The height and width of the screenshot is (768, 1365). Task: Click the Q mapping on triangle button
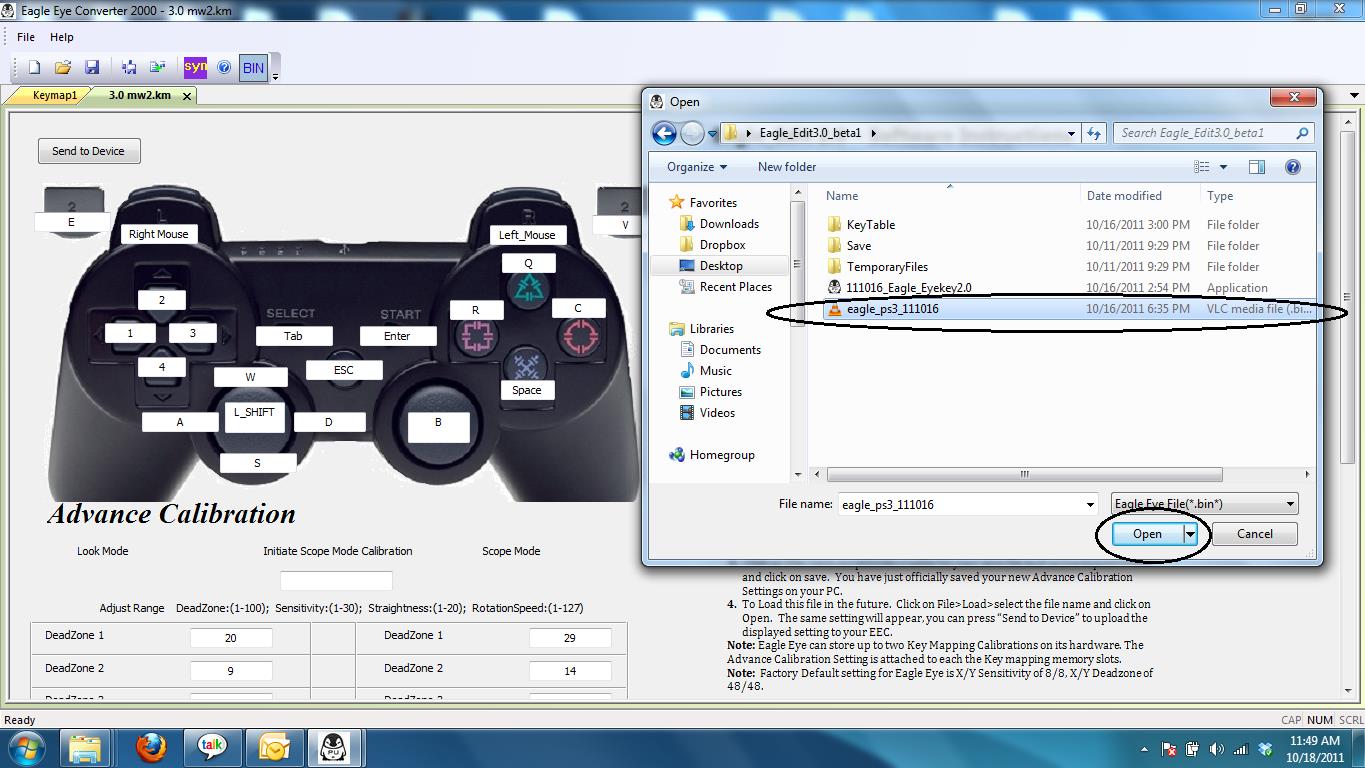529,263
